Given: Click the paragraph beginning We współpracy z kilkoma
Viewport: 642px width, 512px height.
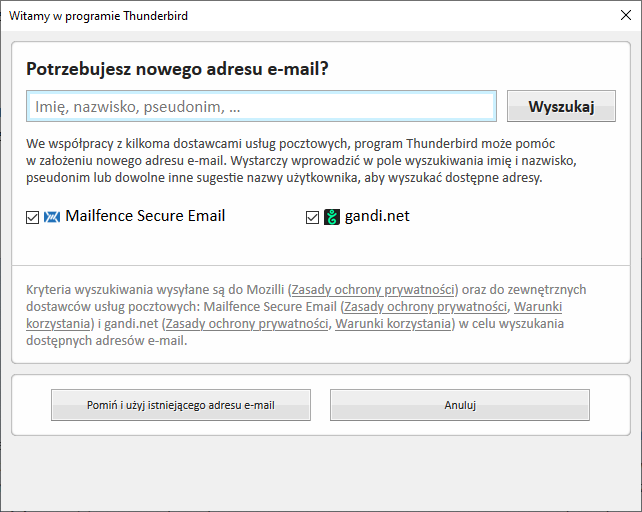Looking at the screenshot, I should tap(301, 161).
